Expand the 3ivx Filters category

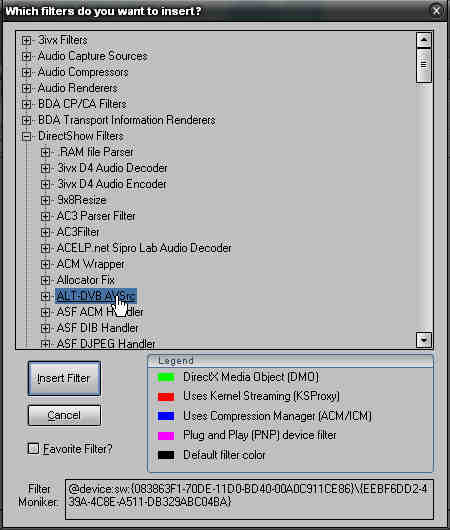pos(26,40)
